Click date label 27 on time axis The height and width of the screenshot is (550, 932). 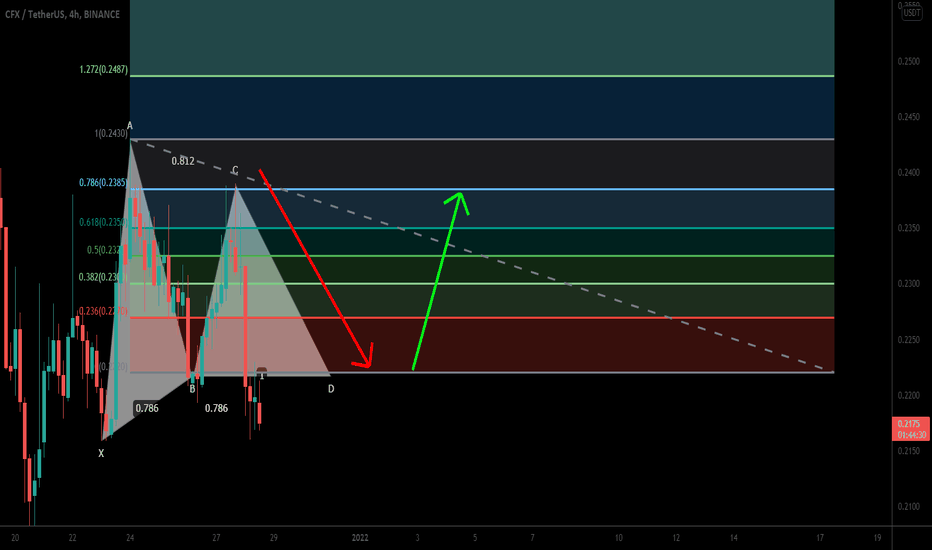click(216, 538)
